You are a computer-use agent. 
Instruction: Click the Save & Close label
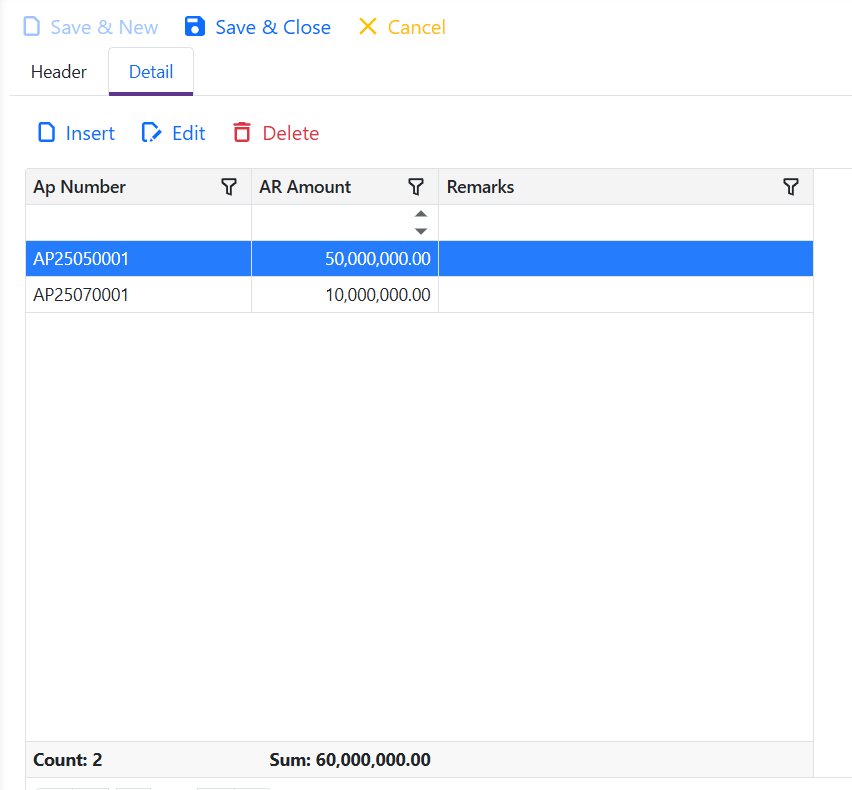pyautogui.click(x=273, y=27)
